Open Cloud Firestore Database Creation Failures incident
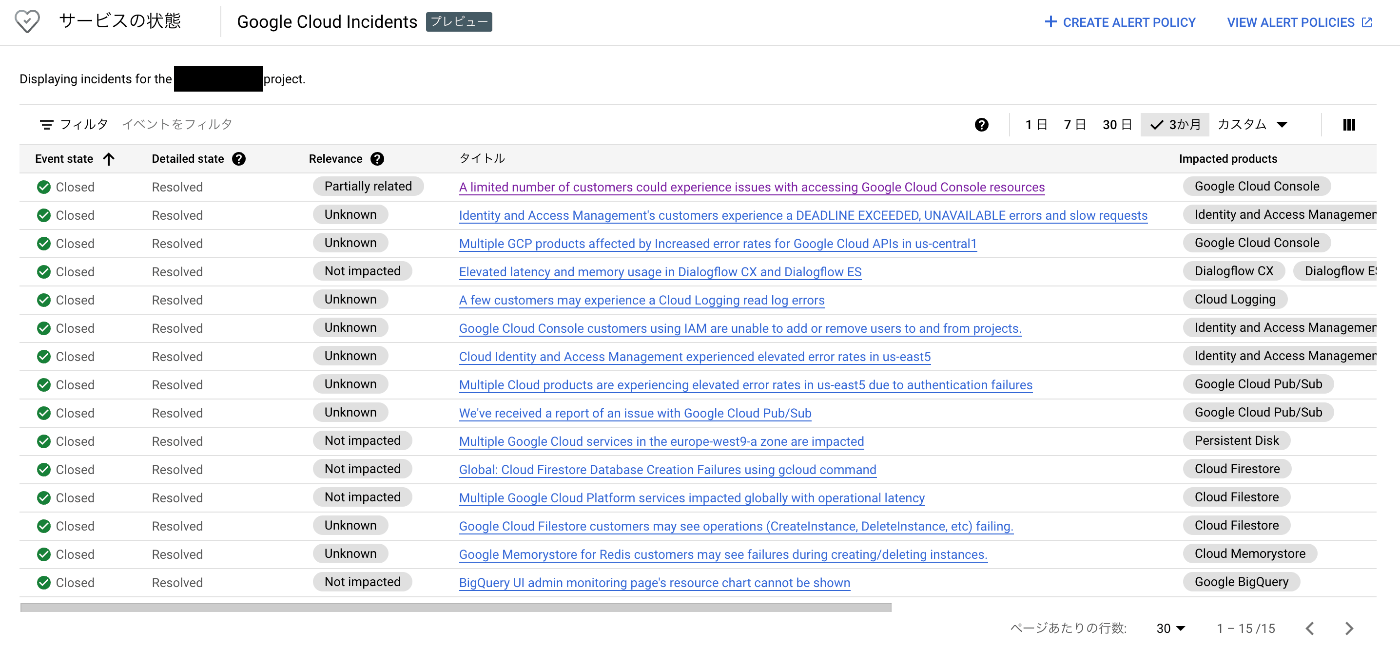The width and height of the screenshot is (1400, 647). click(668, 470)
